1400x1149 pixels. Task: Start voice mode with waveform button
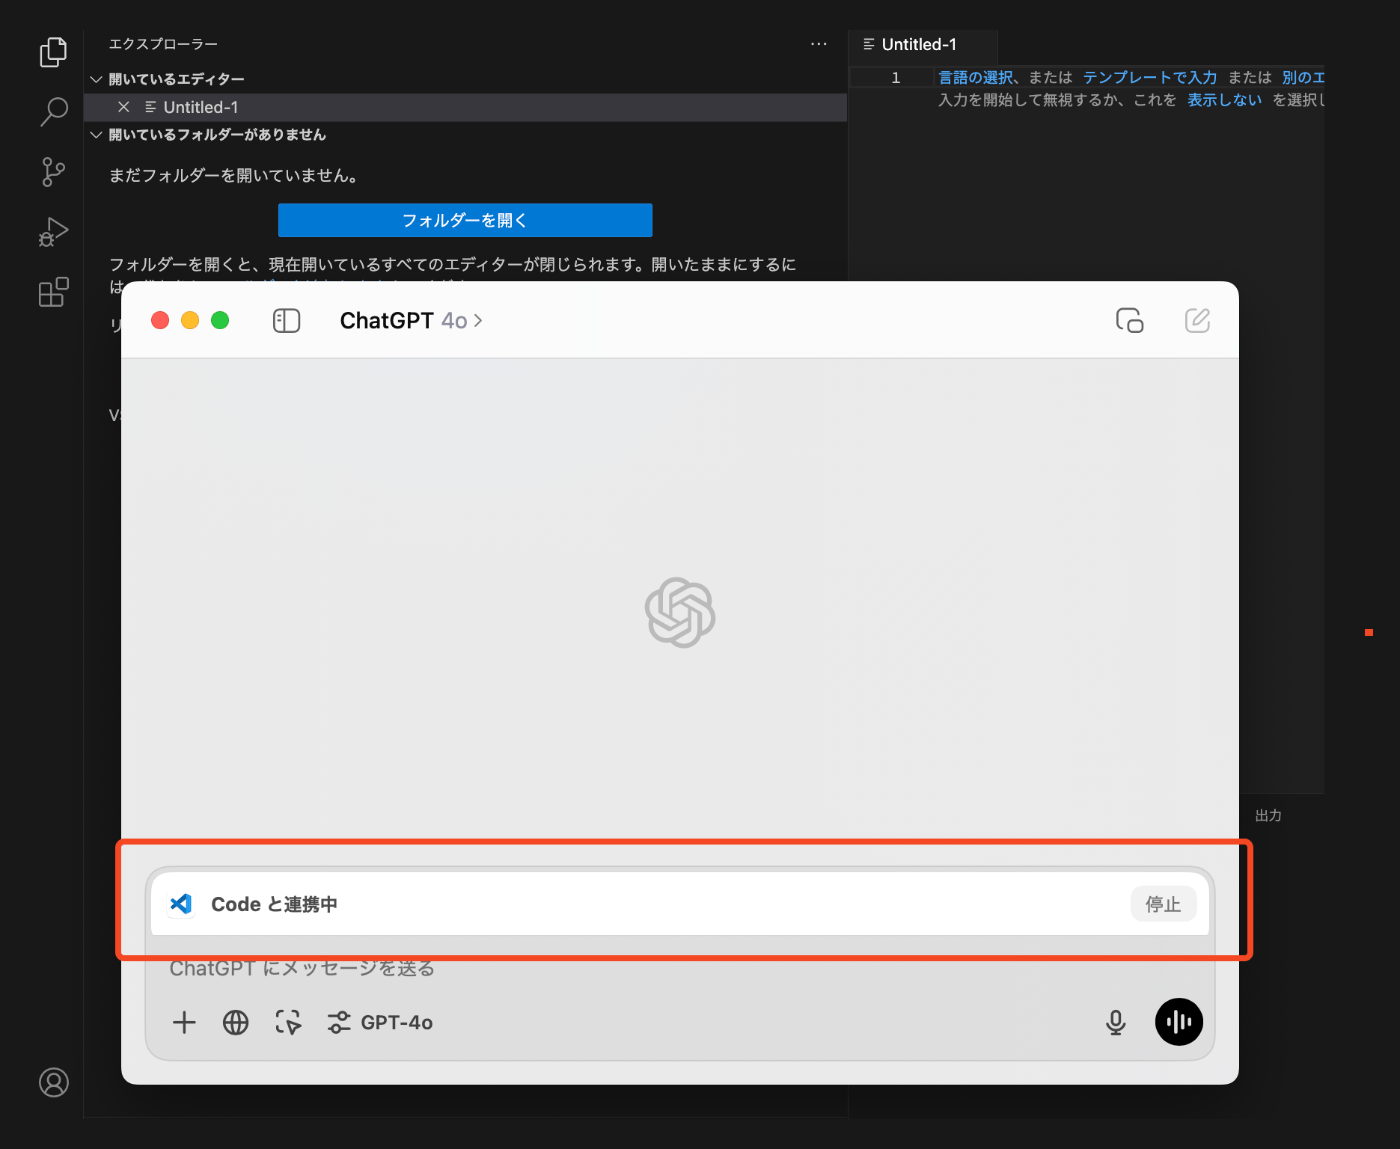point(1179,1022)
